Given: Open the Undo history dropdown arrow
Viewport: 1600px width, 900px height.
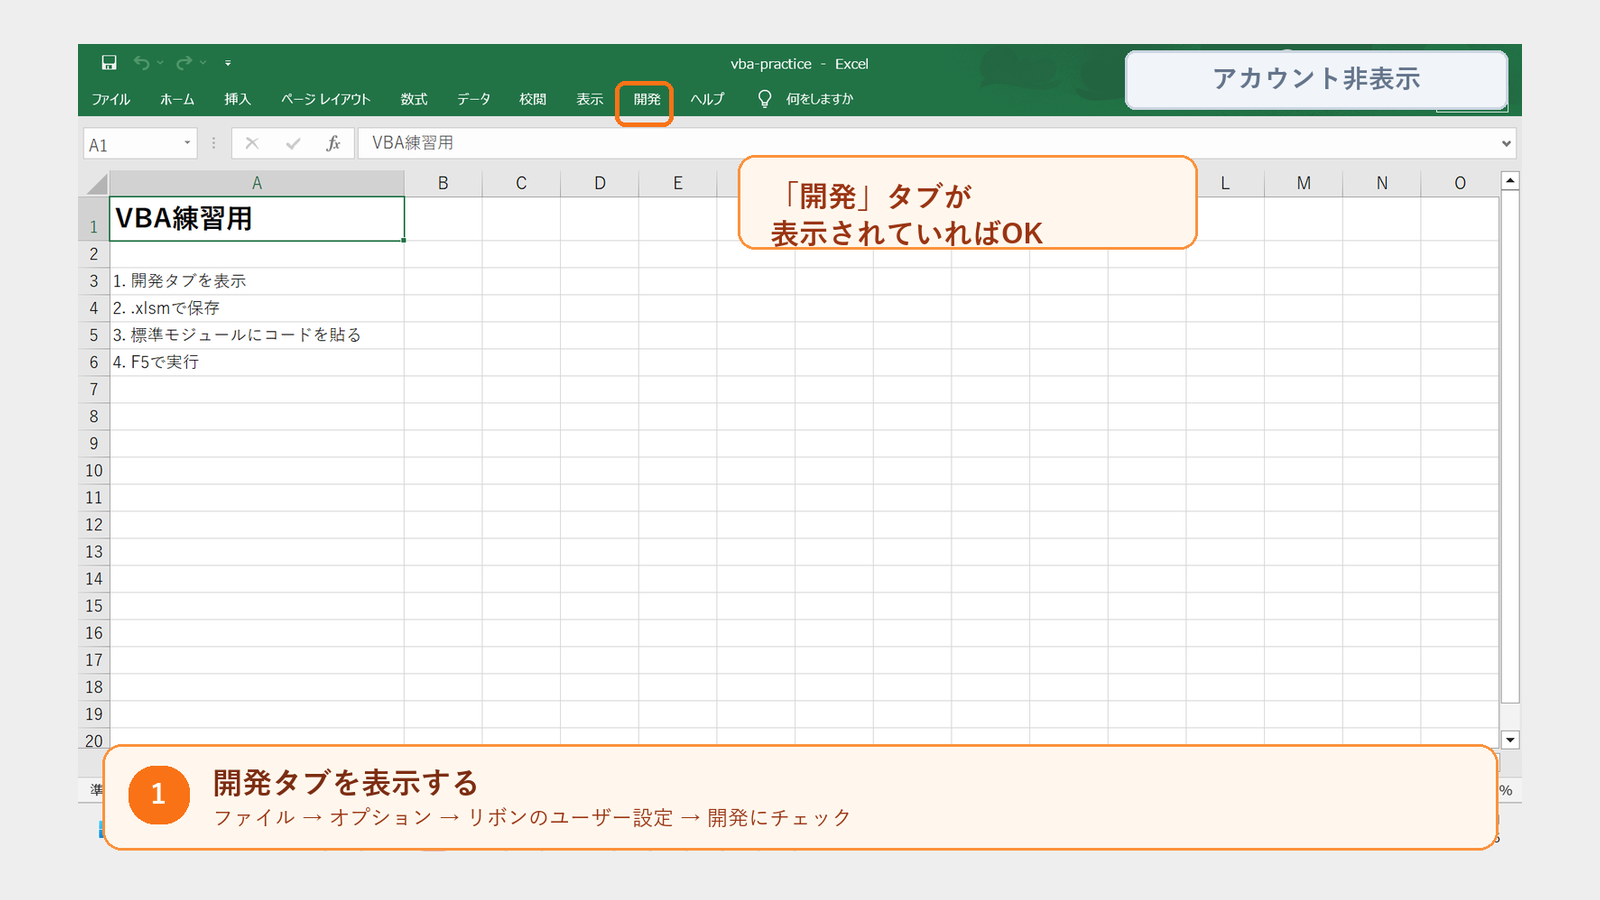Looking at the screenshot, I should tap(160, 63).
